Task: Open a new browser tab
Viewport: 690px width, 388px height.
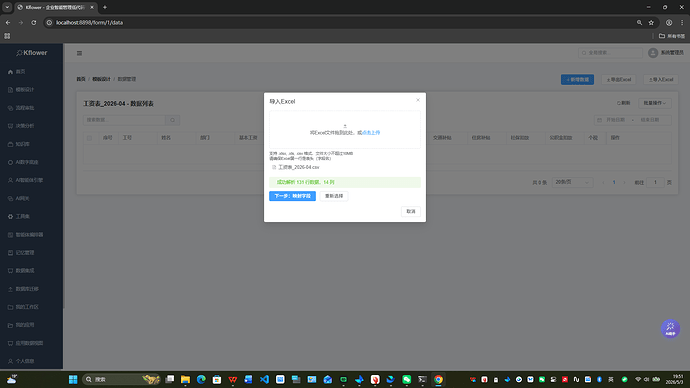Action: (105, 7)
